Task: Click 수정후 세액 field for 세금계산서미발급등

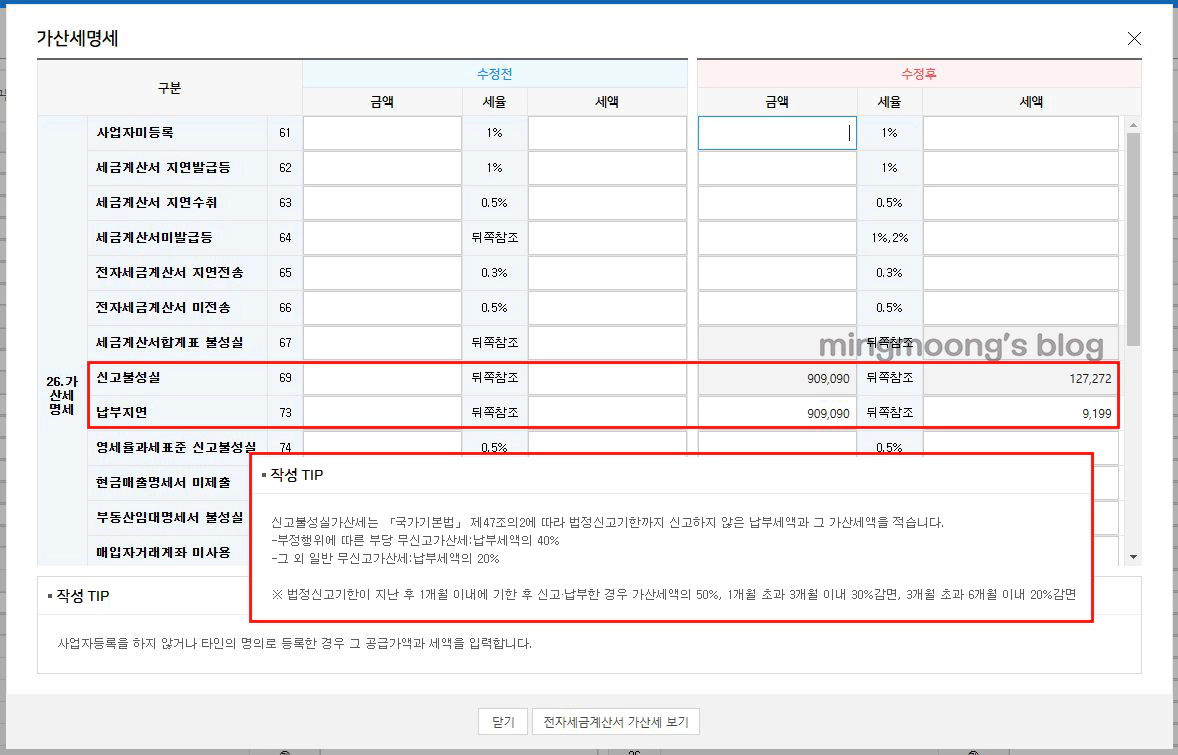Action: tap(1020, 237)
